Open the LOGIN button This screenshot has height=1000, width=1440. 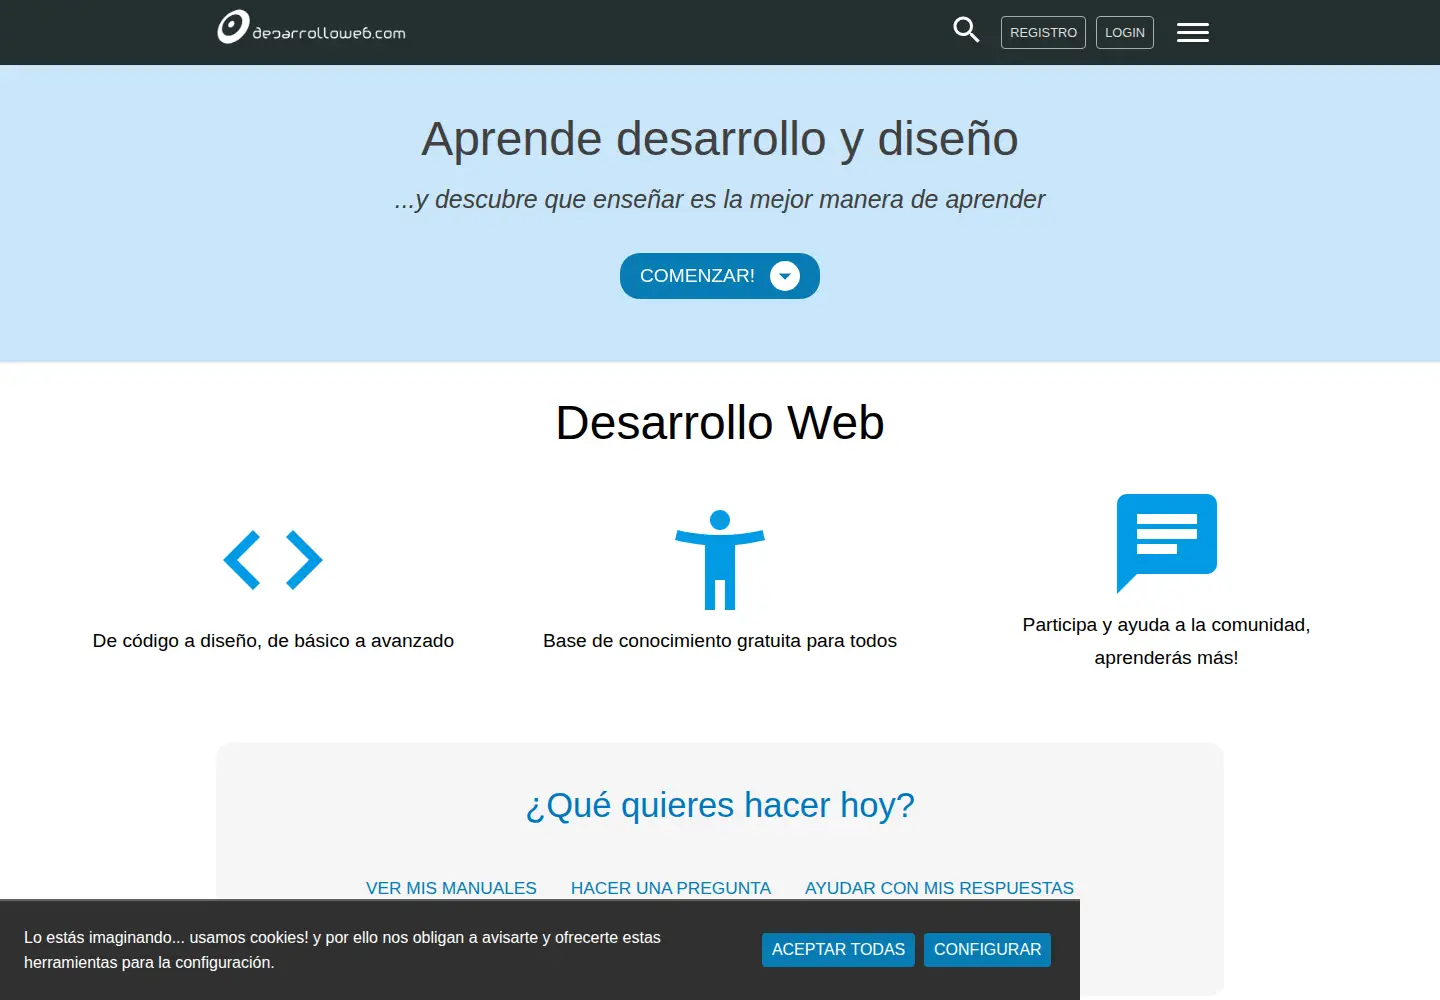pos(1125,33)
